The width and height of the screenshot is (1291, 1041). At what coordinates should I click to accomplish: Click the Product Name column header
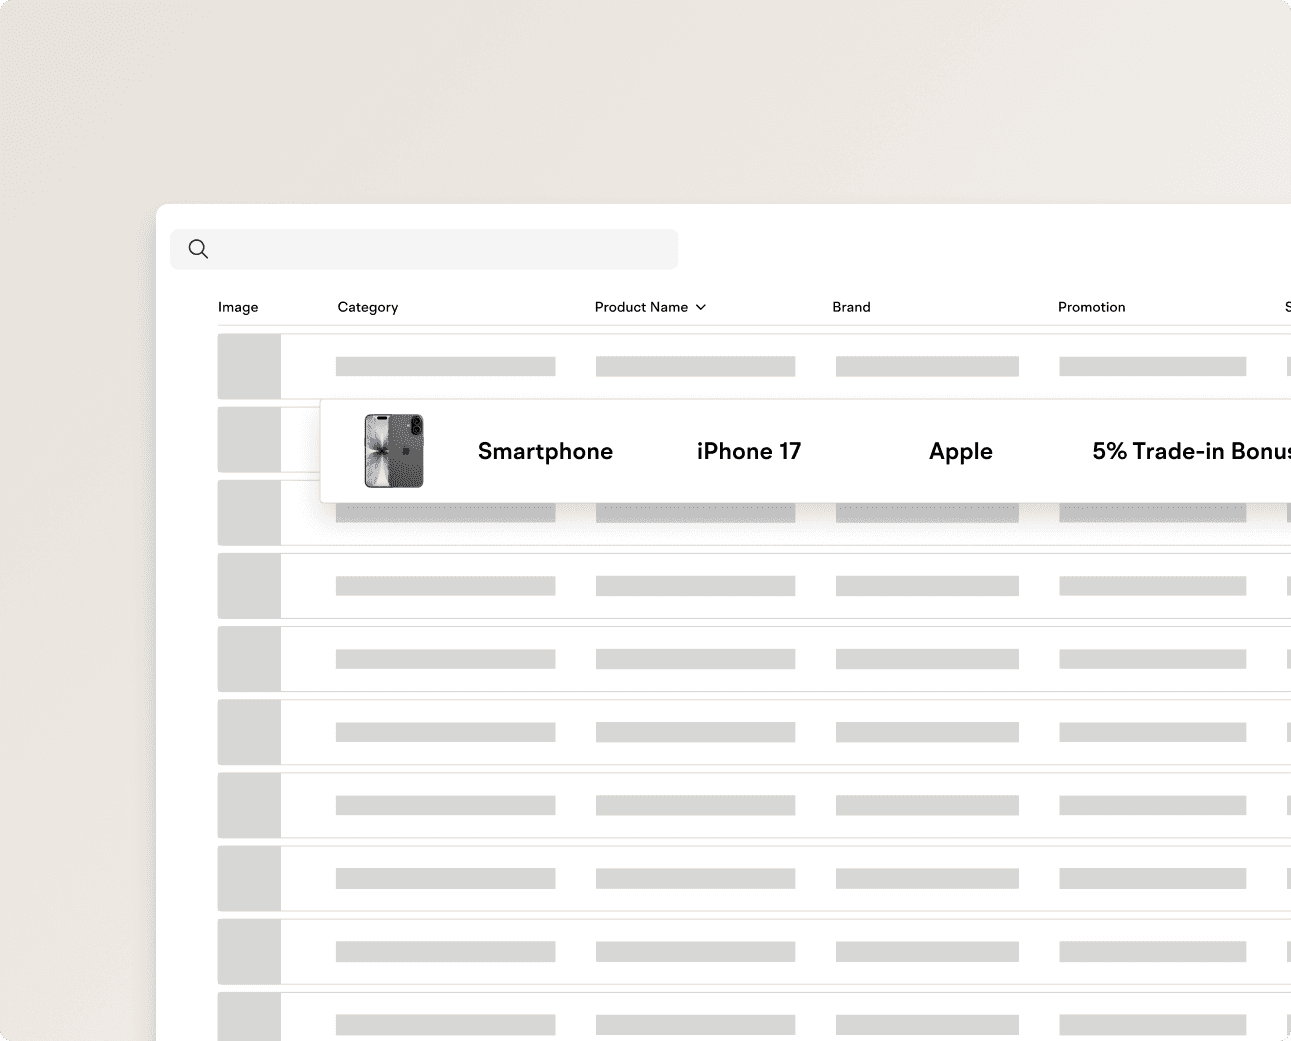click(x=641, y=307)
